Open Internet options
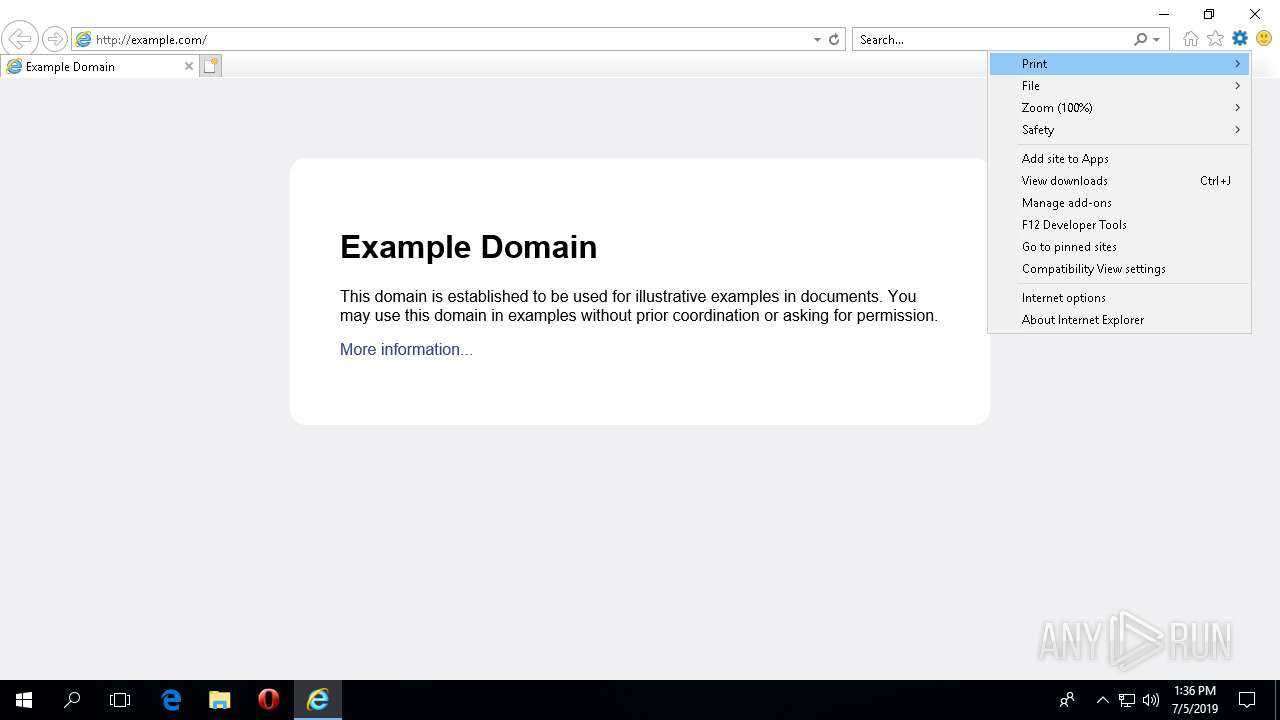The height and width of the screenshot is (720, 1280). pos(1119,298)
